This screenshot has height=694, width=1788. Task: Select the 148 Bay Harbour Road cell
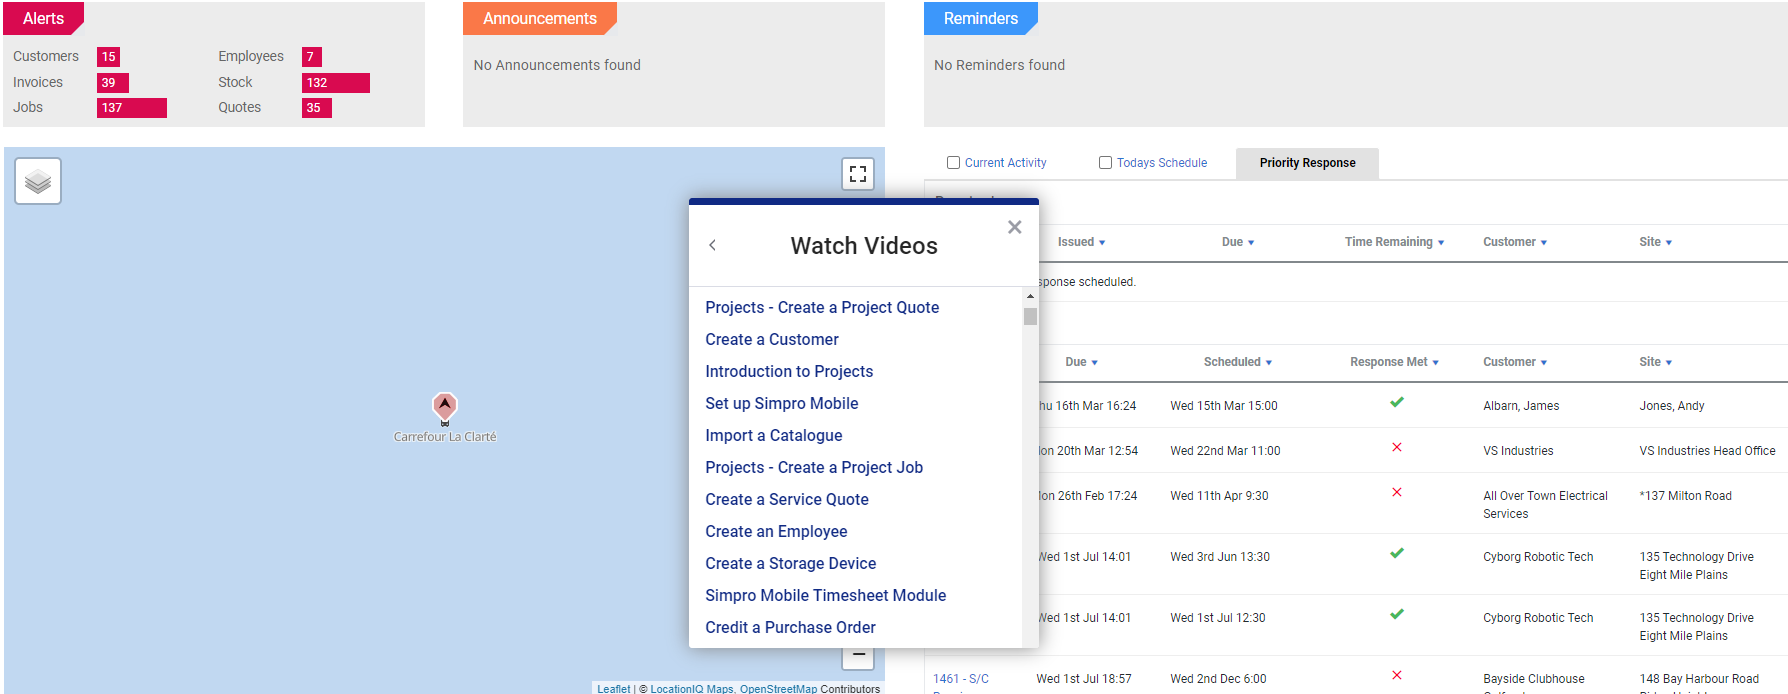(x=1699, y=679)
